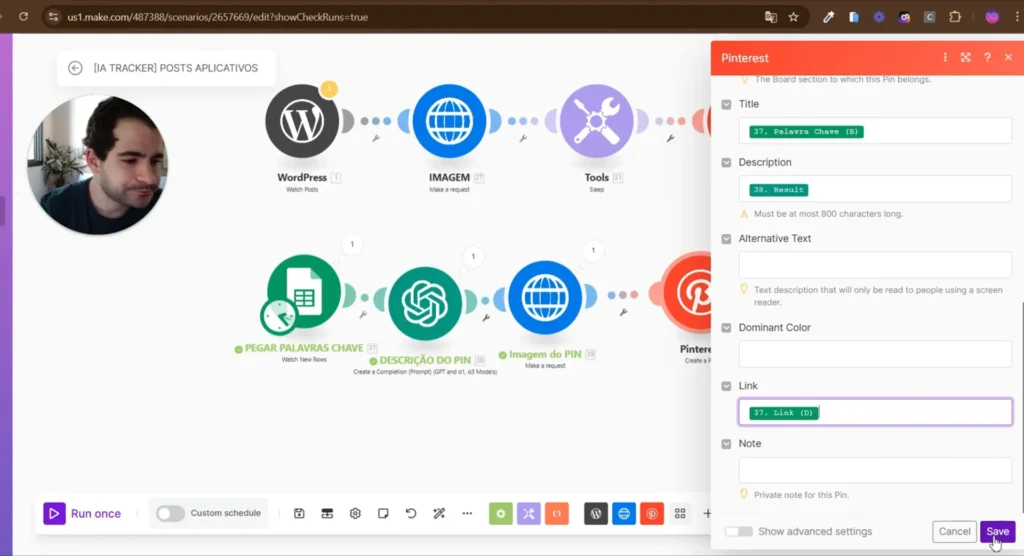Click the undo arrow in bottom toolbar
This screenshot has width=1024, height=556.
point(411,514)
